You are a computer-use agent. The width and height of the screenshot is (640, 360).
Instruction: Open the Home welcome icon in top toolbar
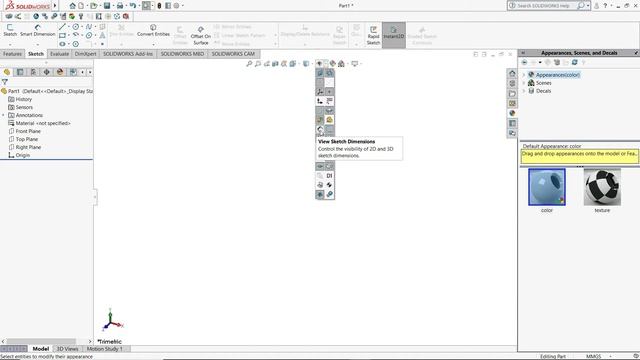coord(72,6)
